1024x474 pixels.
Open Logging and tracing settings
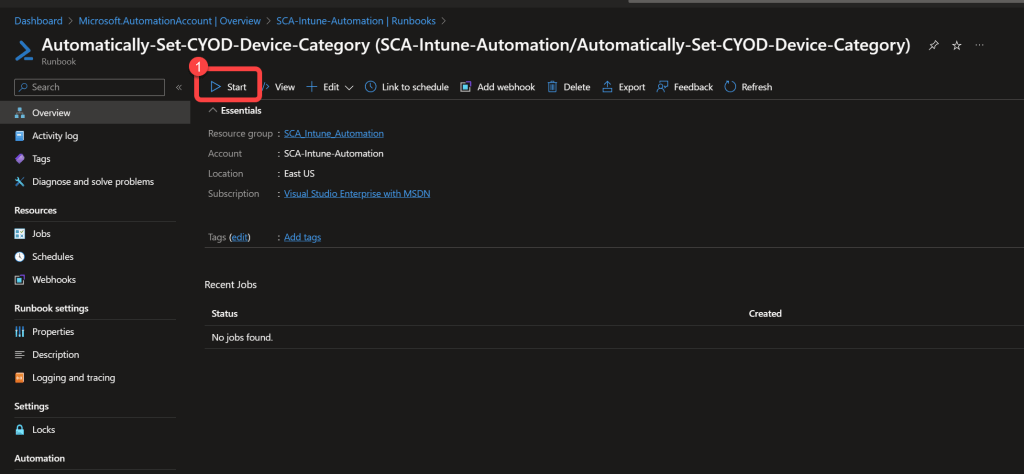pos(73,378)
